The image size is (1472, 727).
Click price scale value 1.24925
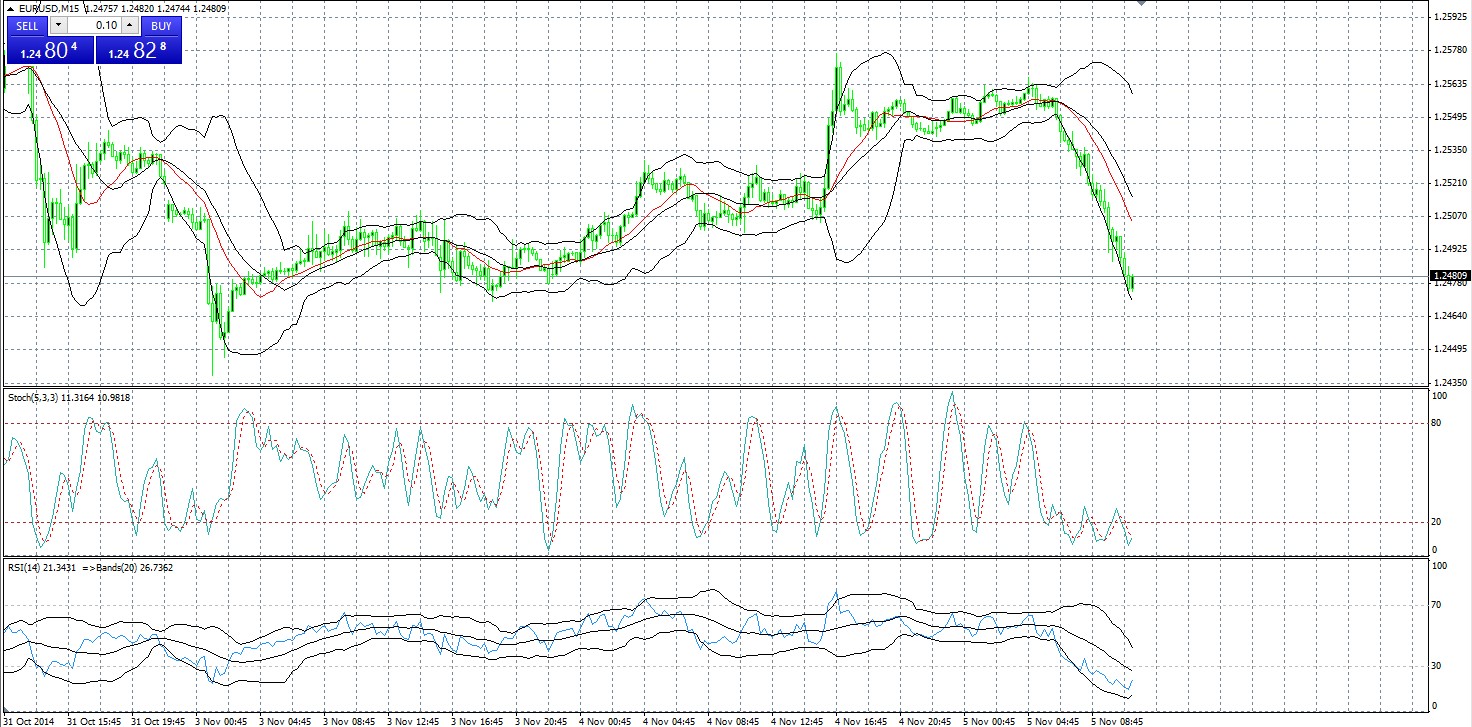click(1450, 249)
